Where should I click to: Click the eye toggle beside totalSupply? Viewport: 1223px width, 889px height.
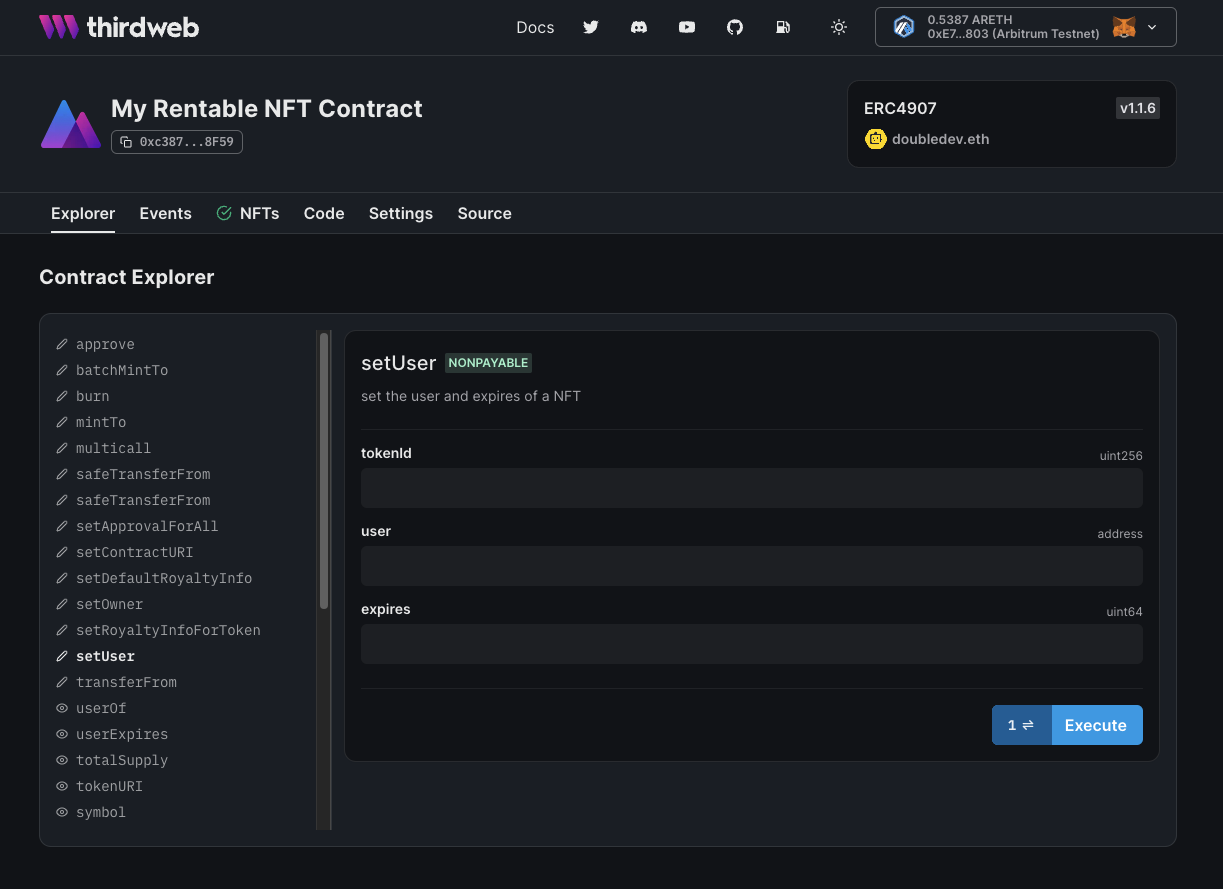pyautogui.click(x=61, y=760)
